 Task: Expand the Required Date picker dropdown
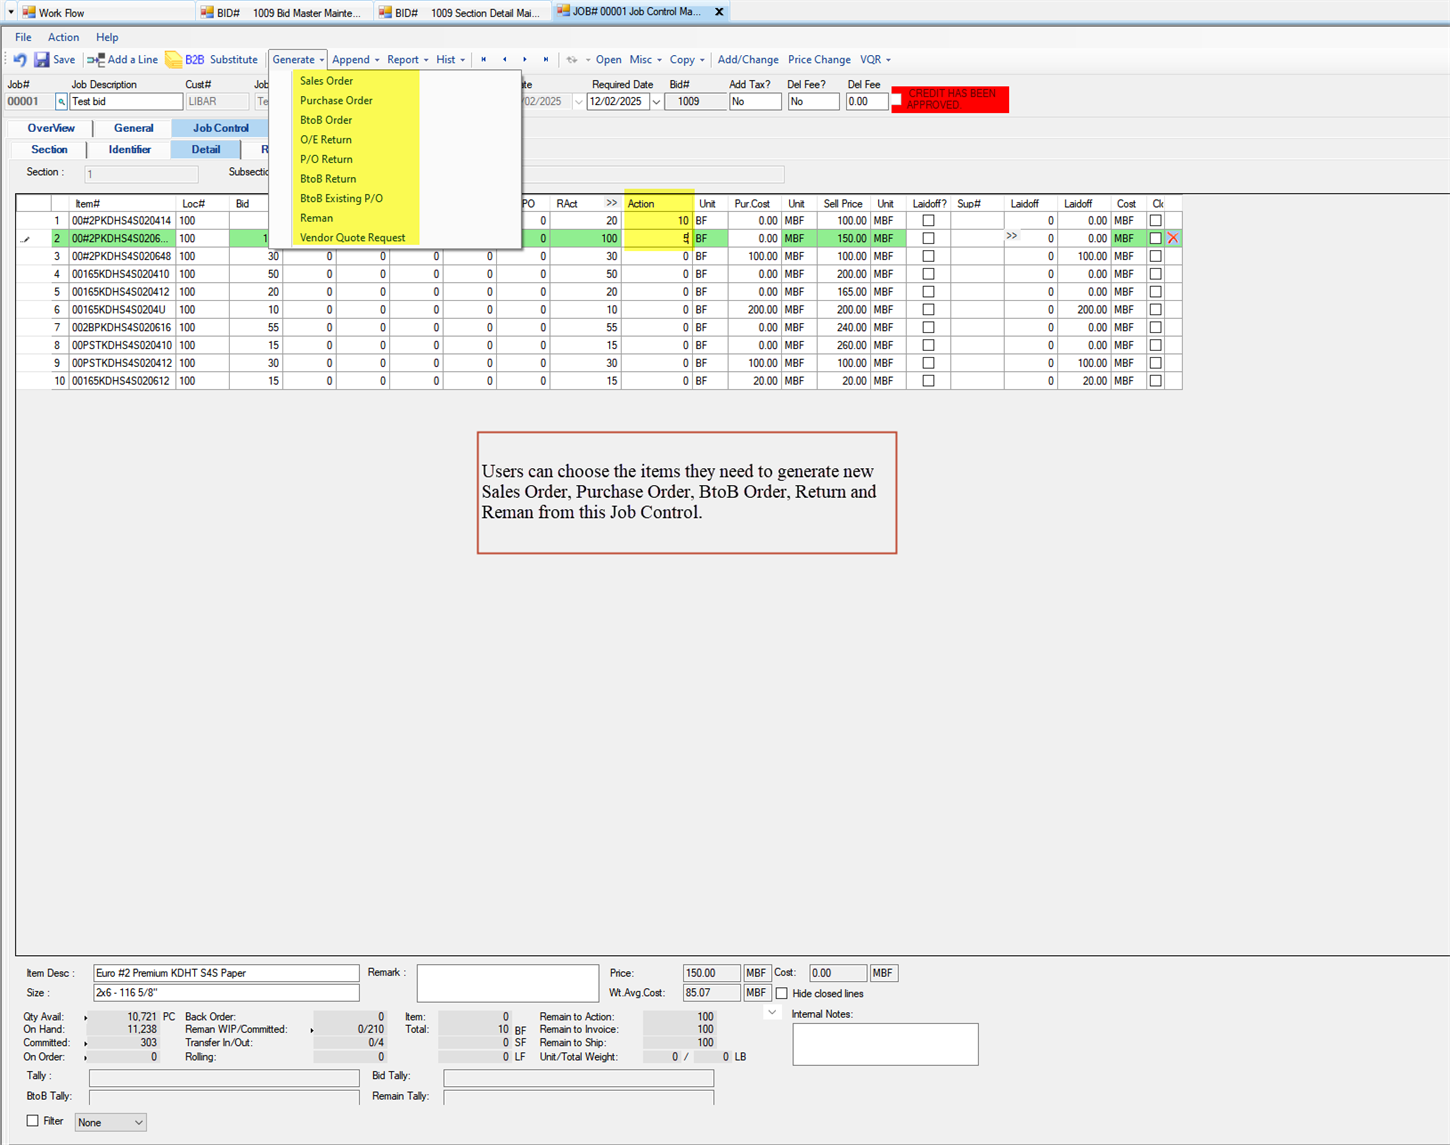(x=656, y=102)
